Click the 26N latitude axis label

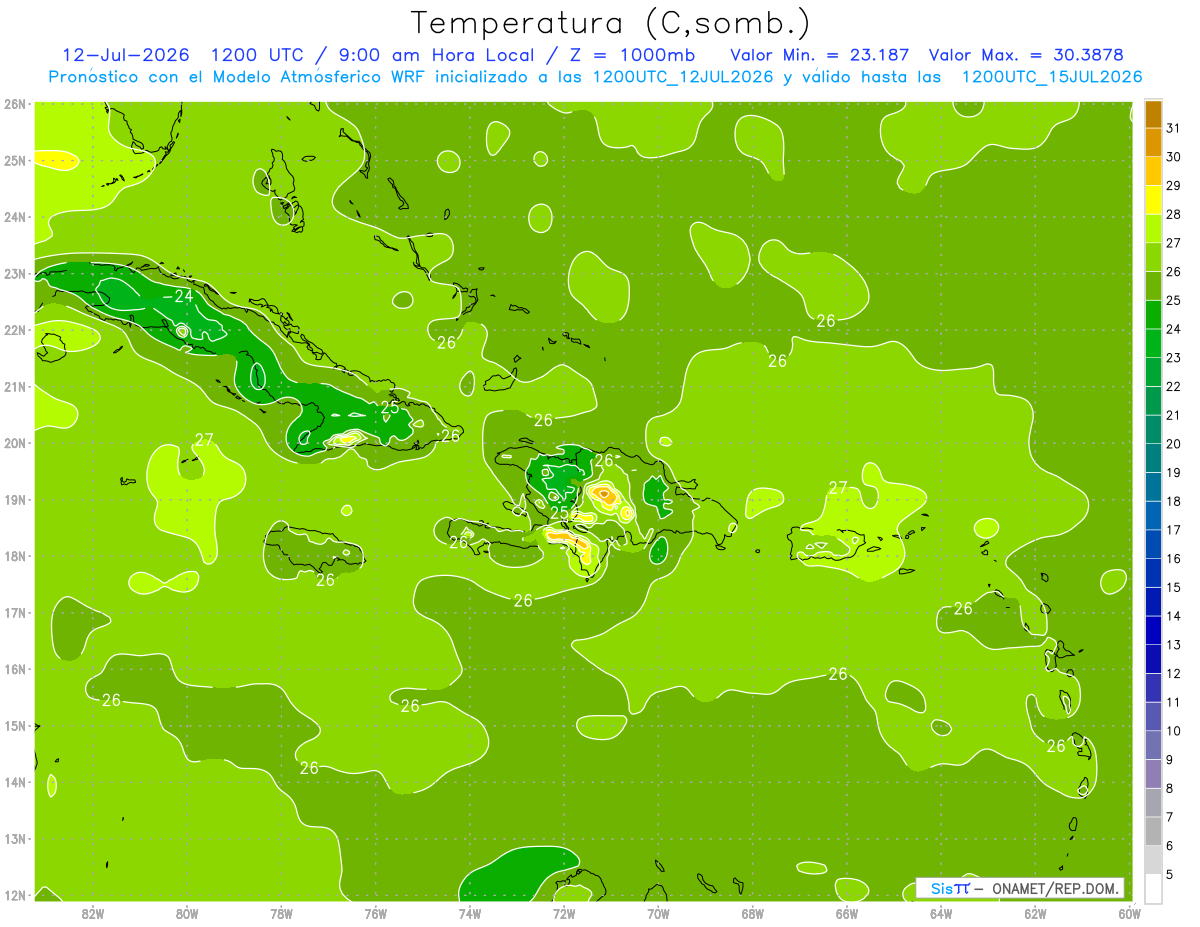16,104
